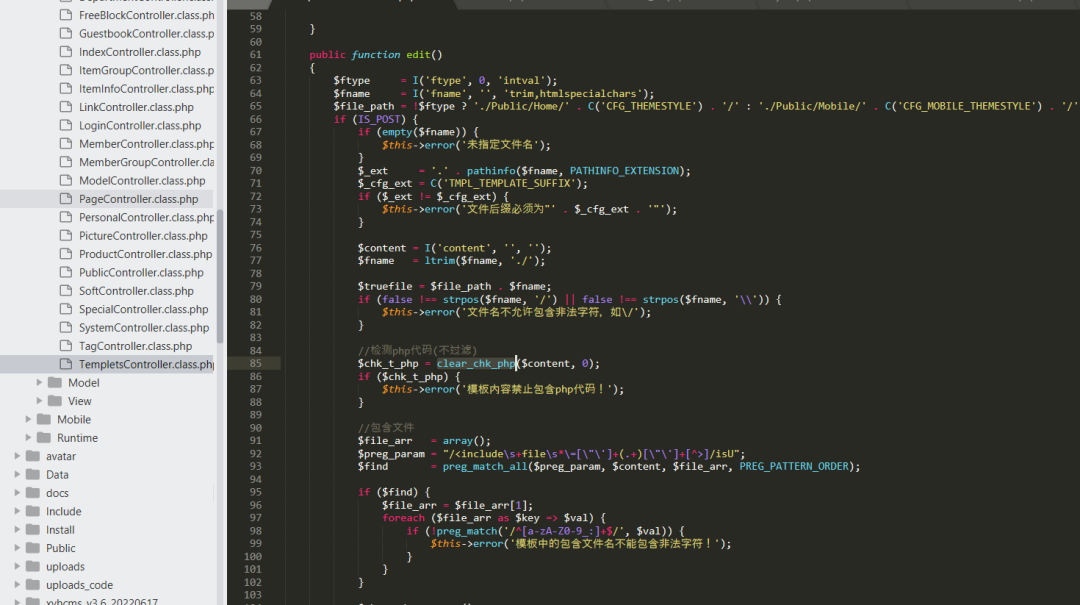Click folder icon of Mobile

click(44, 419)
